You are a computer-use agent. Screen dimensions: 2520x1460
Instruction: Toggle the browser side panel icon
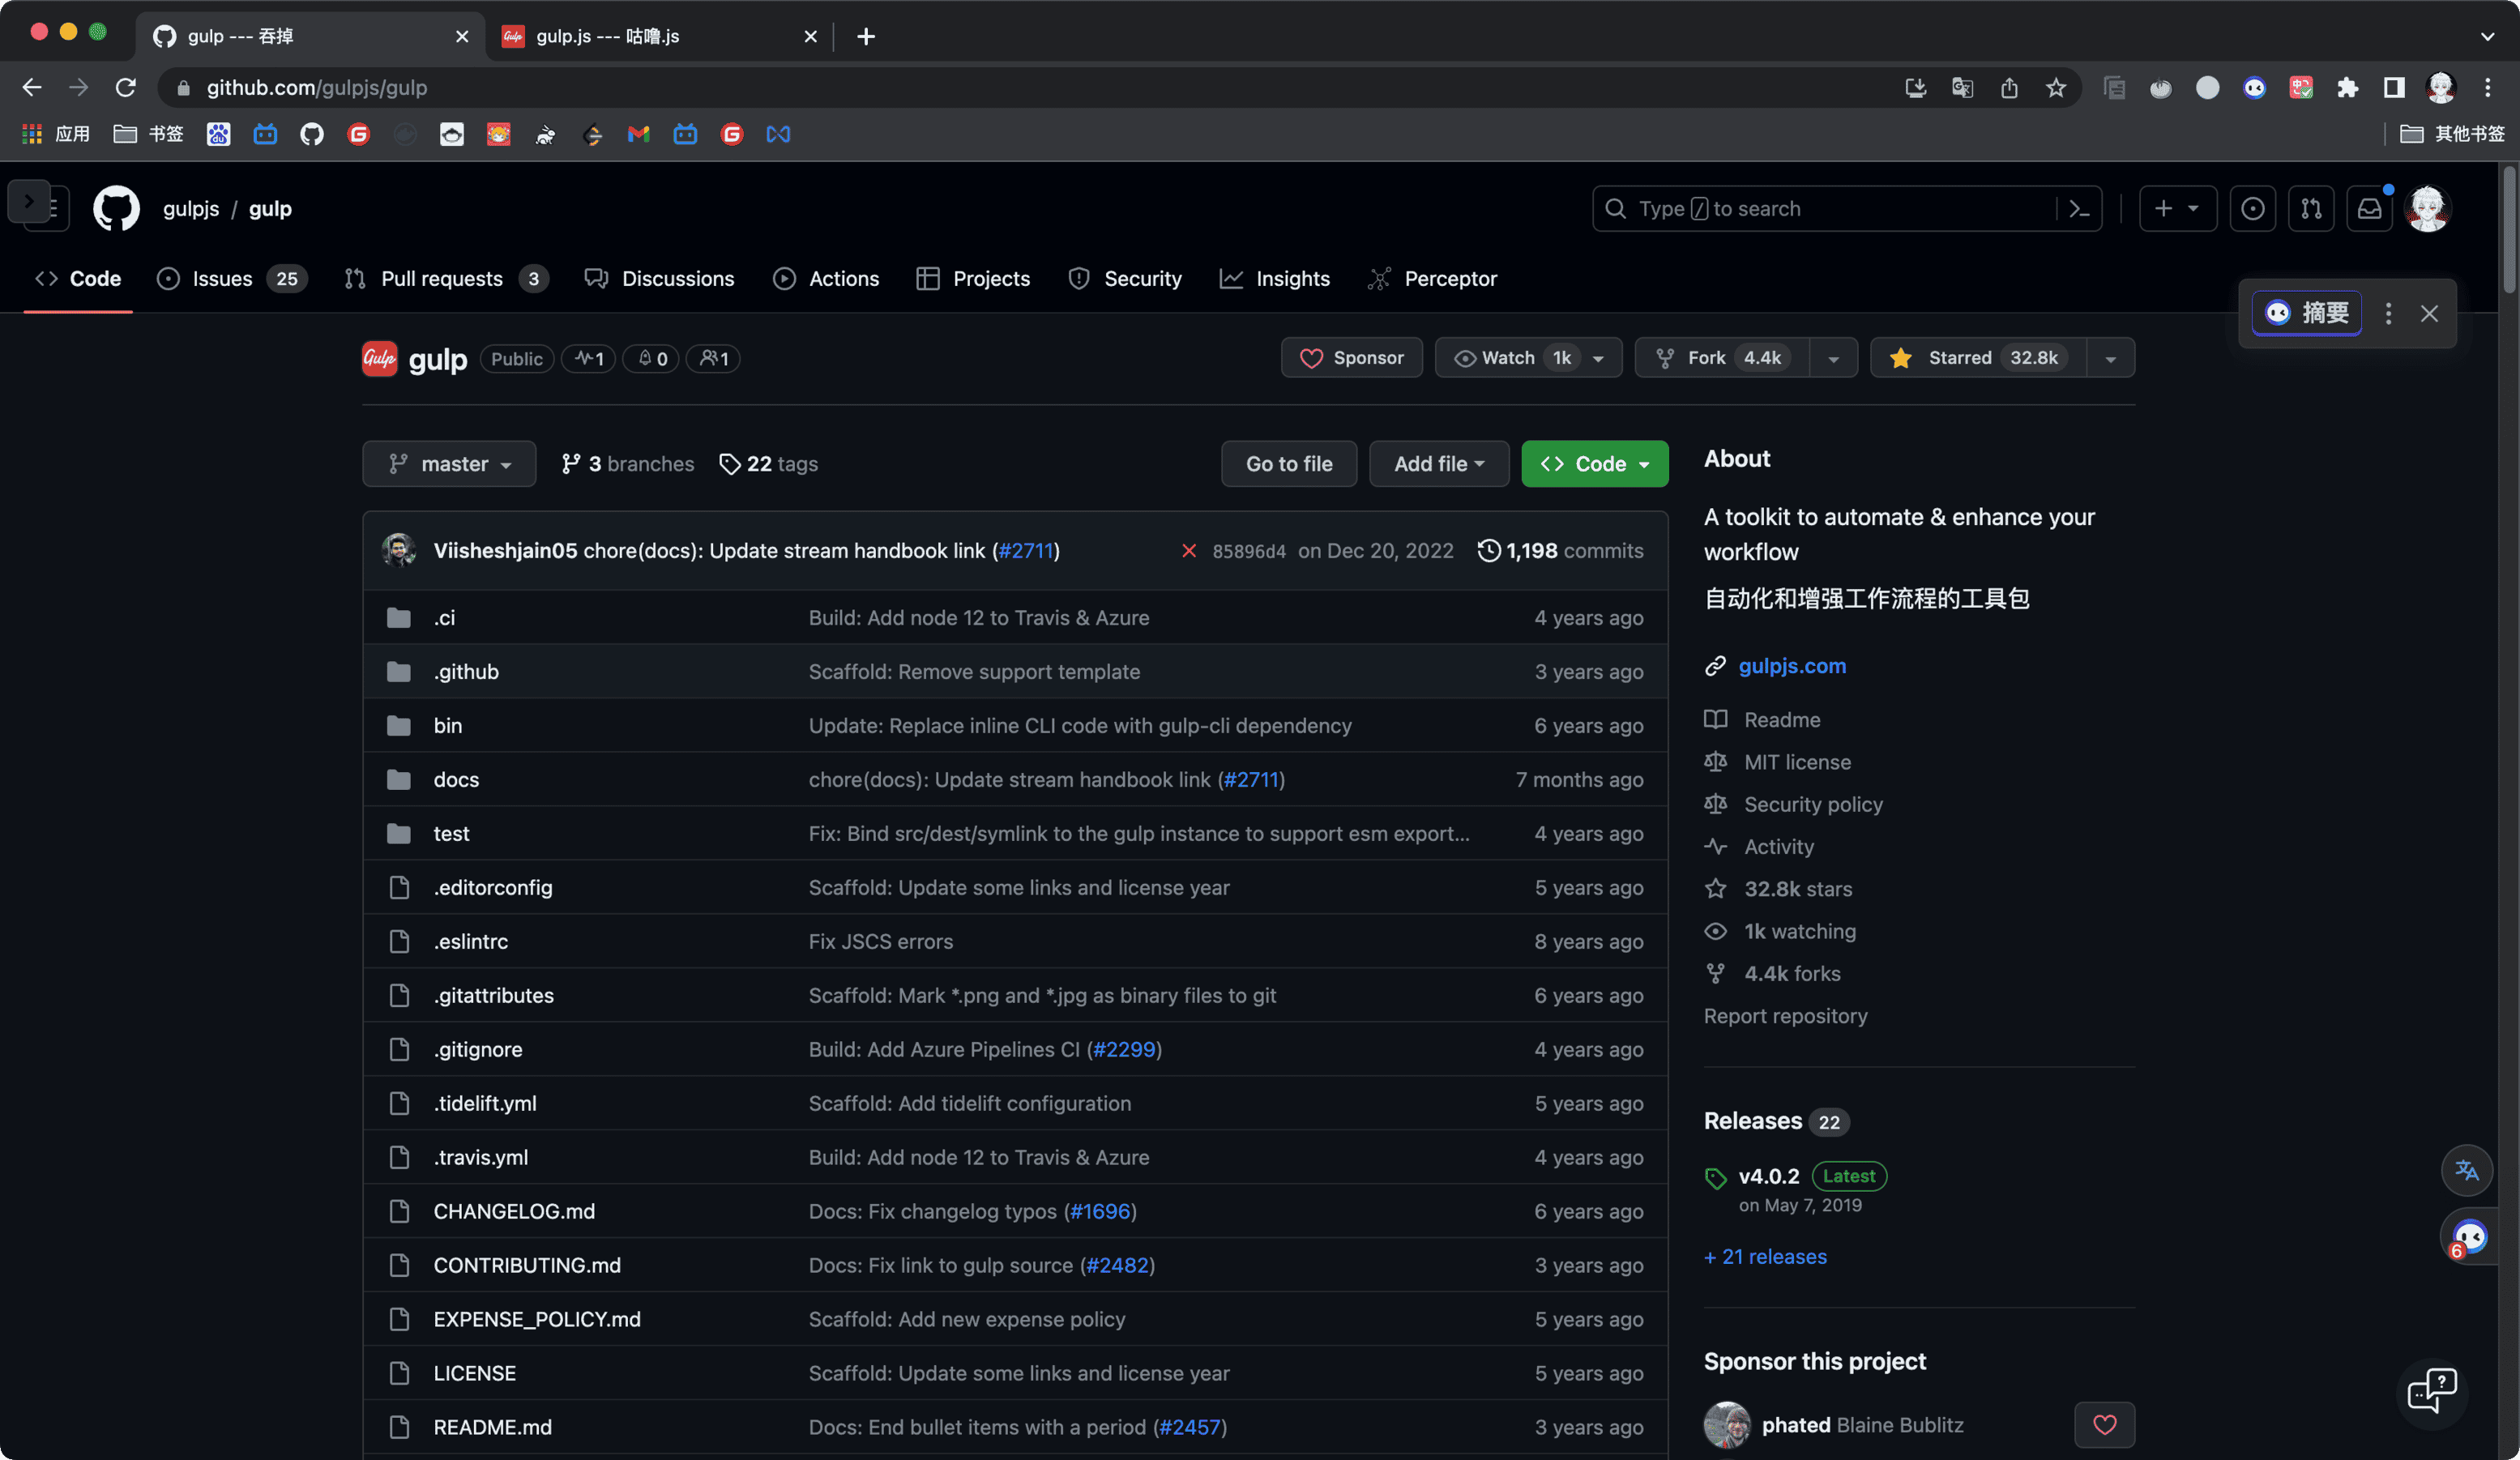tap(2394, 88)
